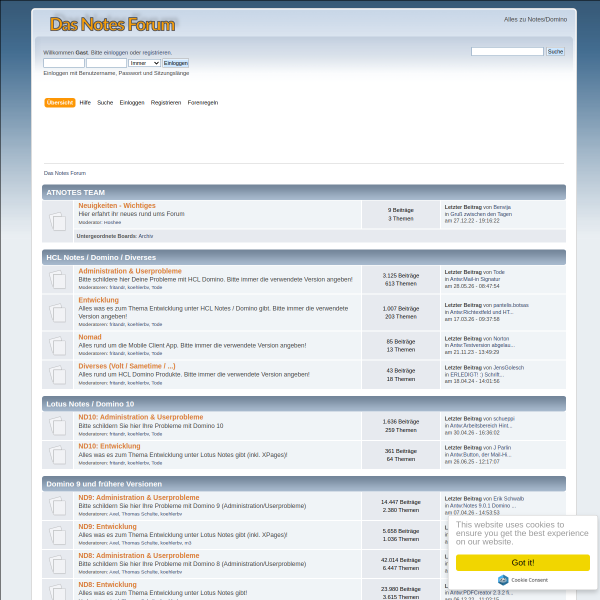Open the Hilfe menu item
Image resolution: width=600 pixels, height=600 pixels.
coord(85,103)
